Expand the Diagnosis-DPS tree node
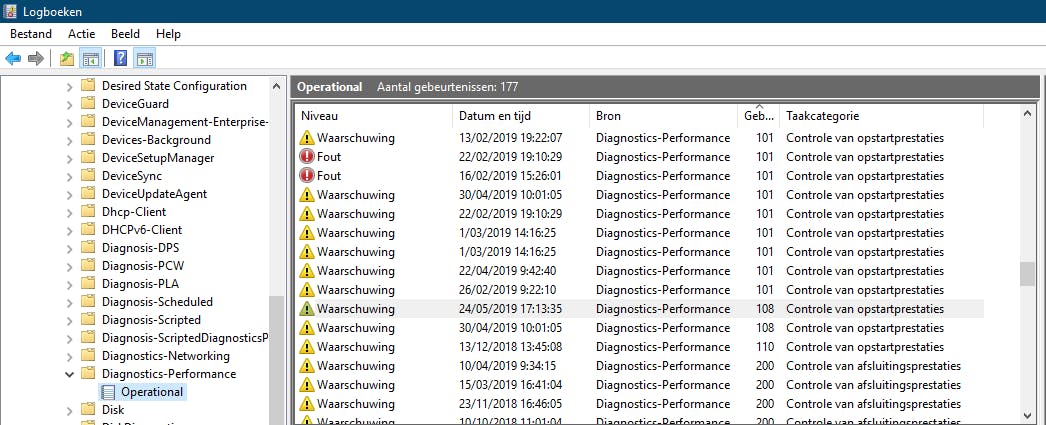The width and height of the screenshot is (1046, 425). pos(69,248)
